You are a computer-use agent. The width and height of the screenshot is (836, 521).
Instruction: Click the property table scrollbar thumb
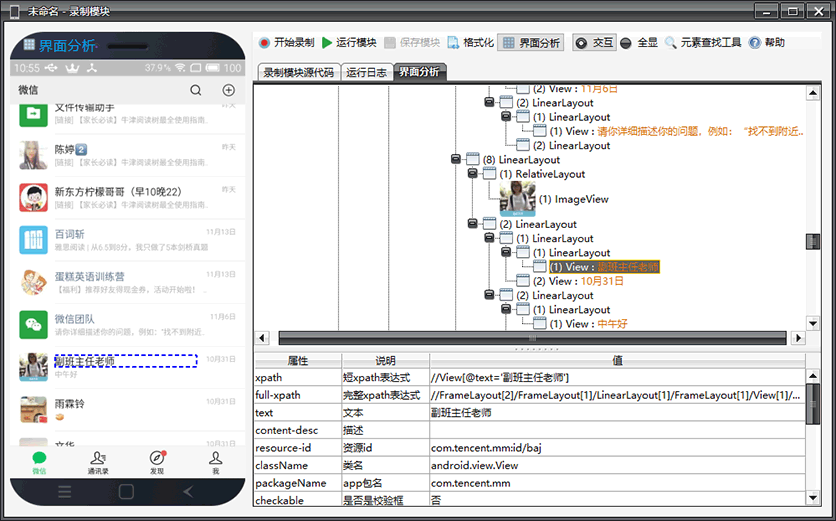pyautogui.click(x=813, y=404)
